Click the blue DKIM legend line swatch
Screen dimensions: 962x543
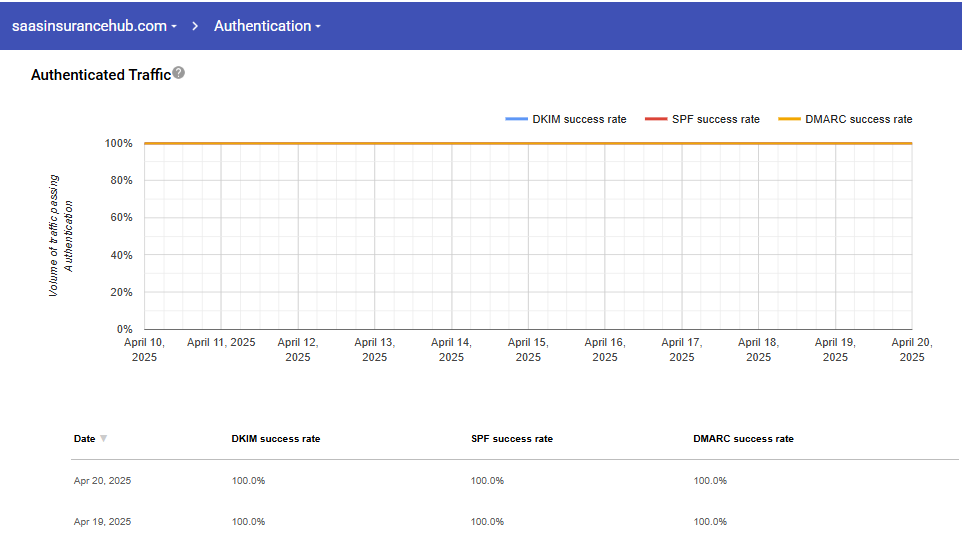pos(516,119)
